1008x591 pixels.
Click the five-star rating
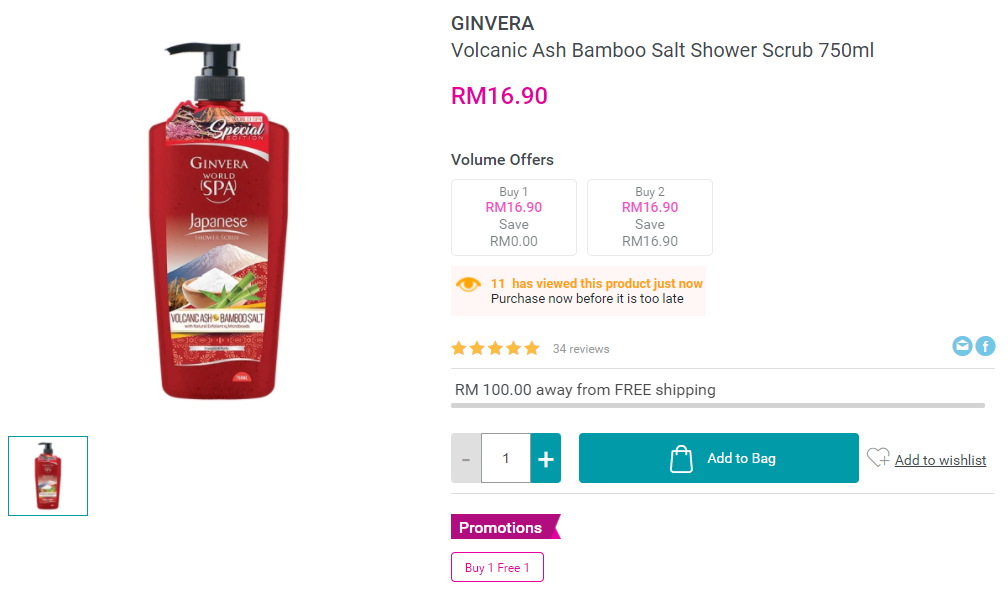click(x=495, y=349)
